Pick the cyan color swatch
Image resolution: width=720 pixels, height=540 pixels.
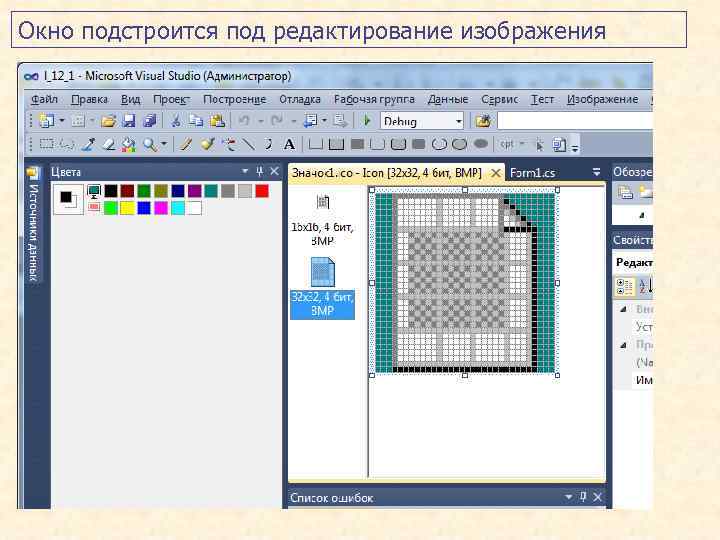(178, 208)
